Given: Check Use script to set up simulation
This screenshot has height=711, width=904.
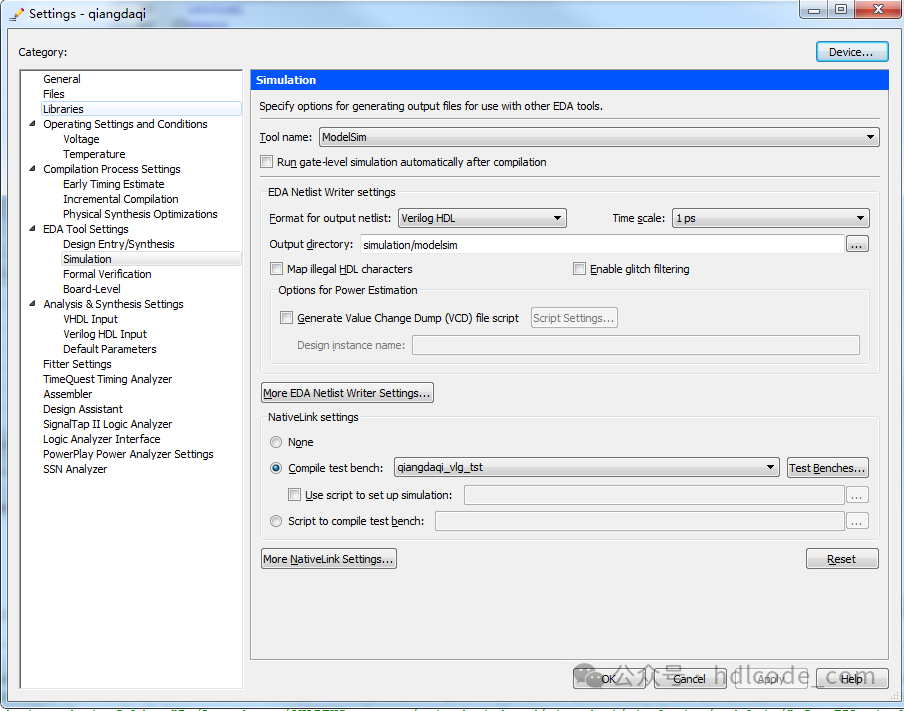Looking at the screenshot, I should coord(295,495).
